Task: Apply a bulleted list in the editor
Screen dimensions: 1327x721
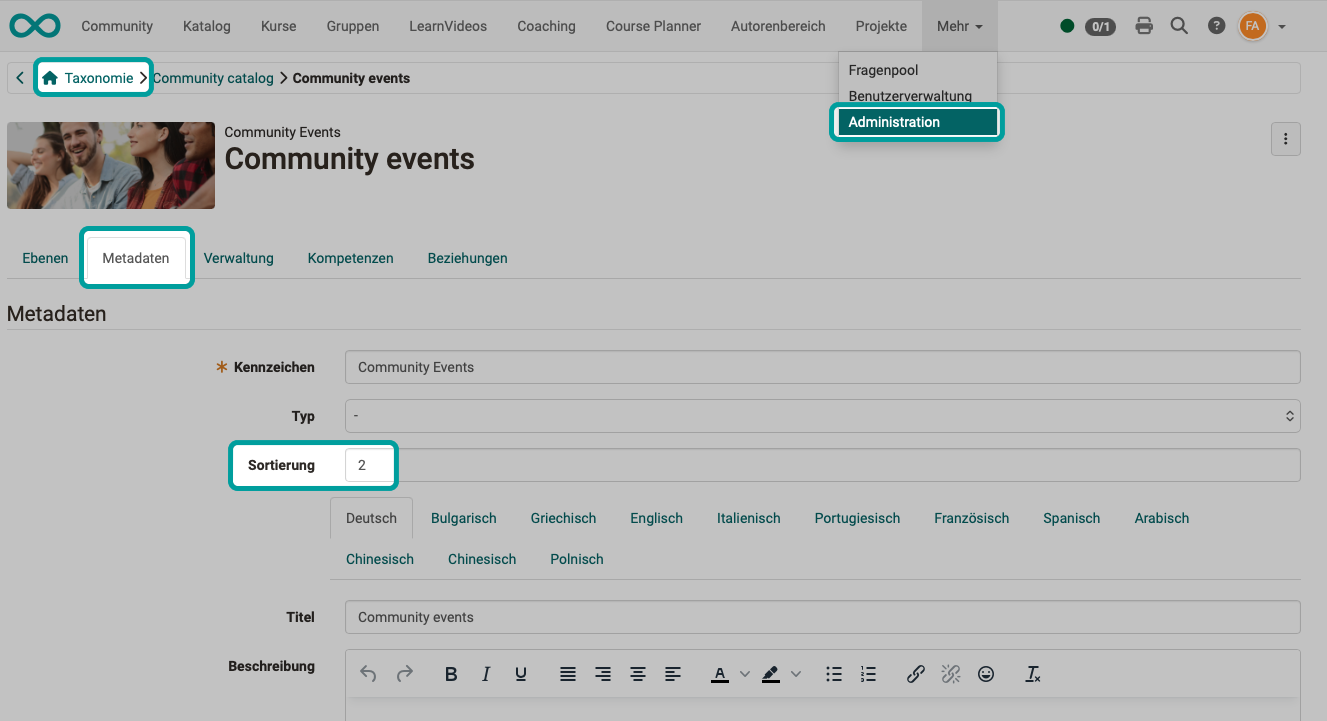Action: 834,674
